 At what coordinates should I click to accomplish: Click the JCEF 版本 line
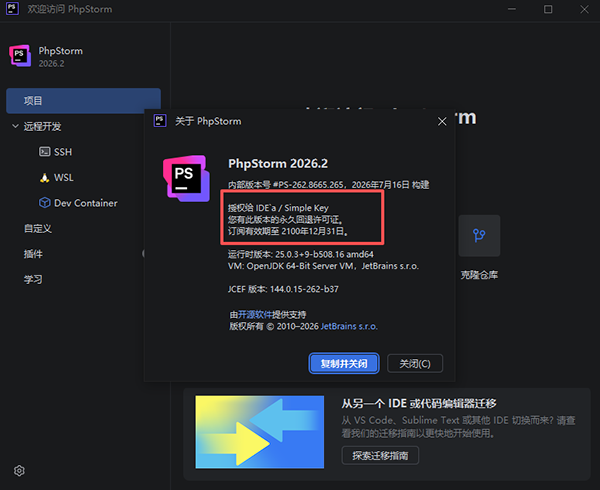click(x=283, y=289)
